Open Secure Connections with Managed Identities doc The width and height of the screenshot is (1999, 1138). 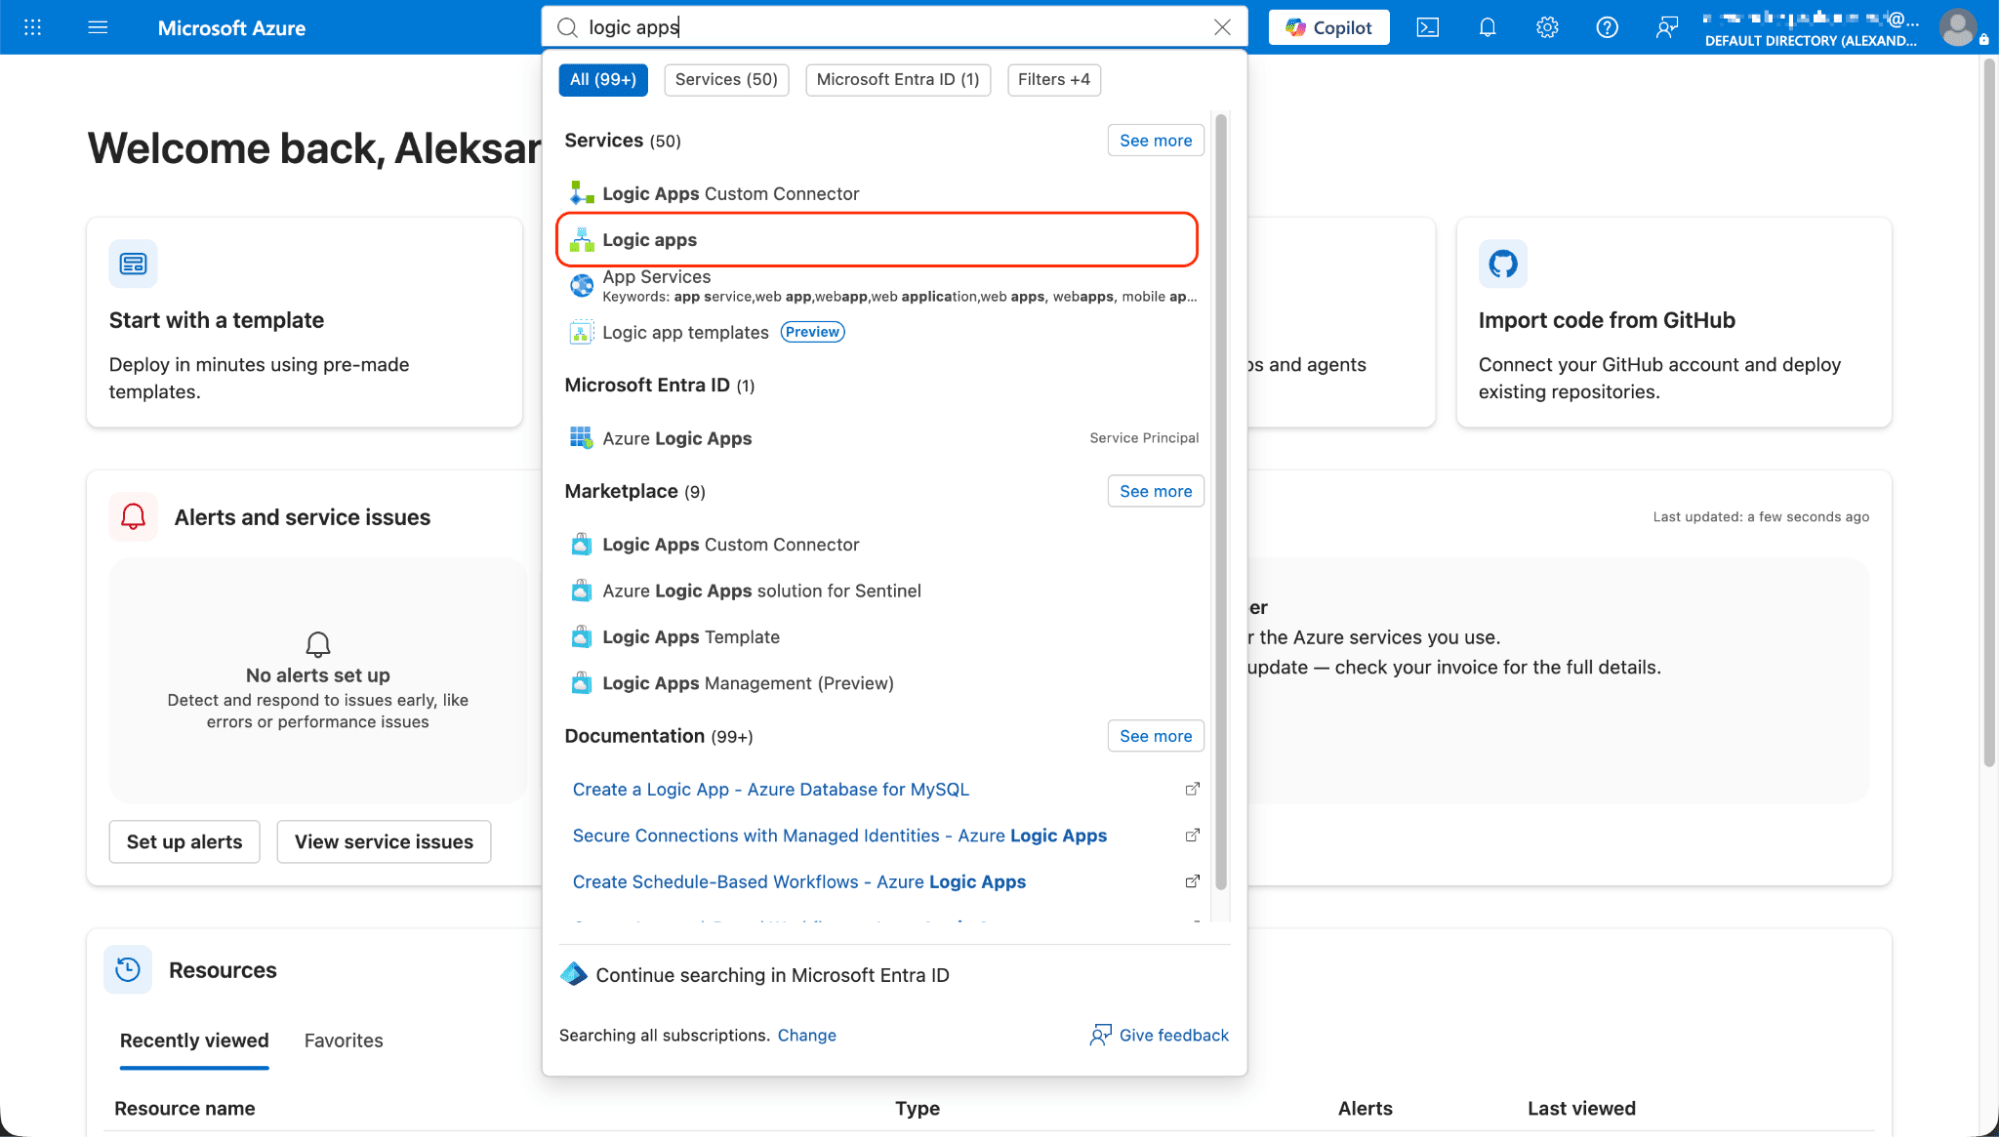[x=839, y=836]
